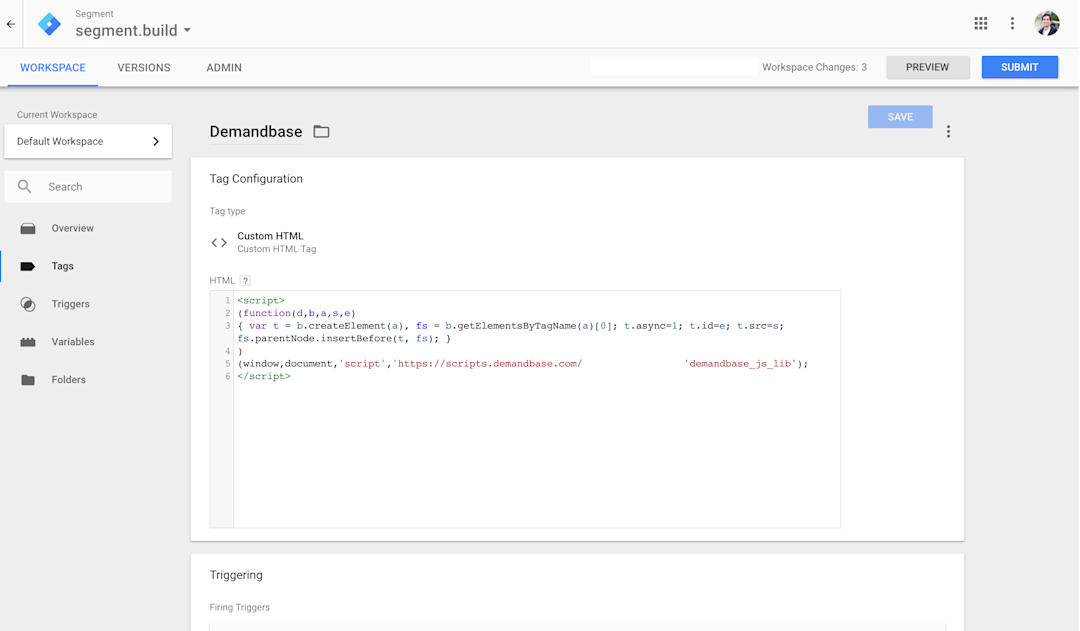Click the Folders sidebar icon
Image resolution: width=1080 pixels, height=631 pixels.
pos(28,380)
